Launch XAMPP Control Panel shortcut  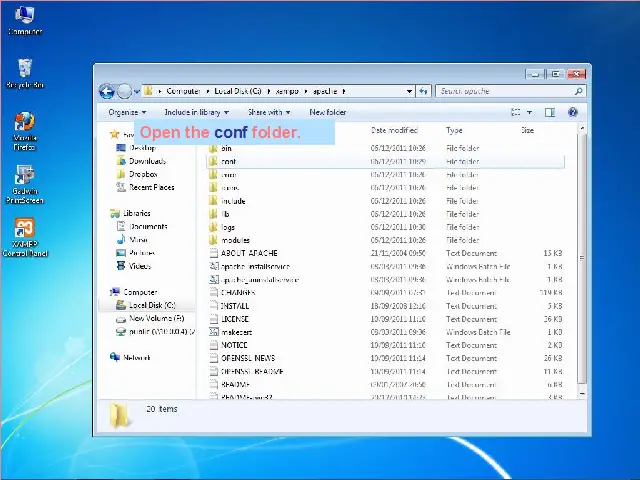(x=25, y=238)
